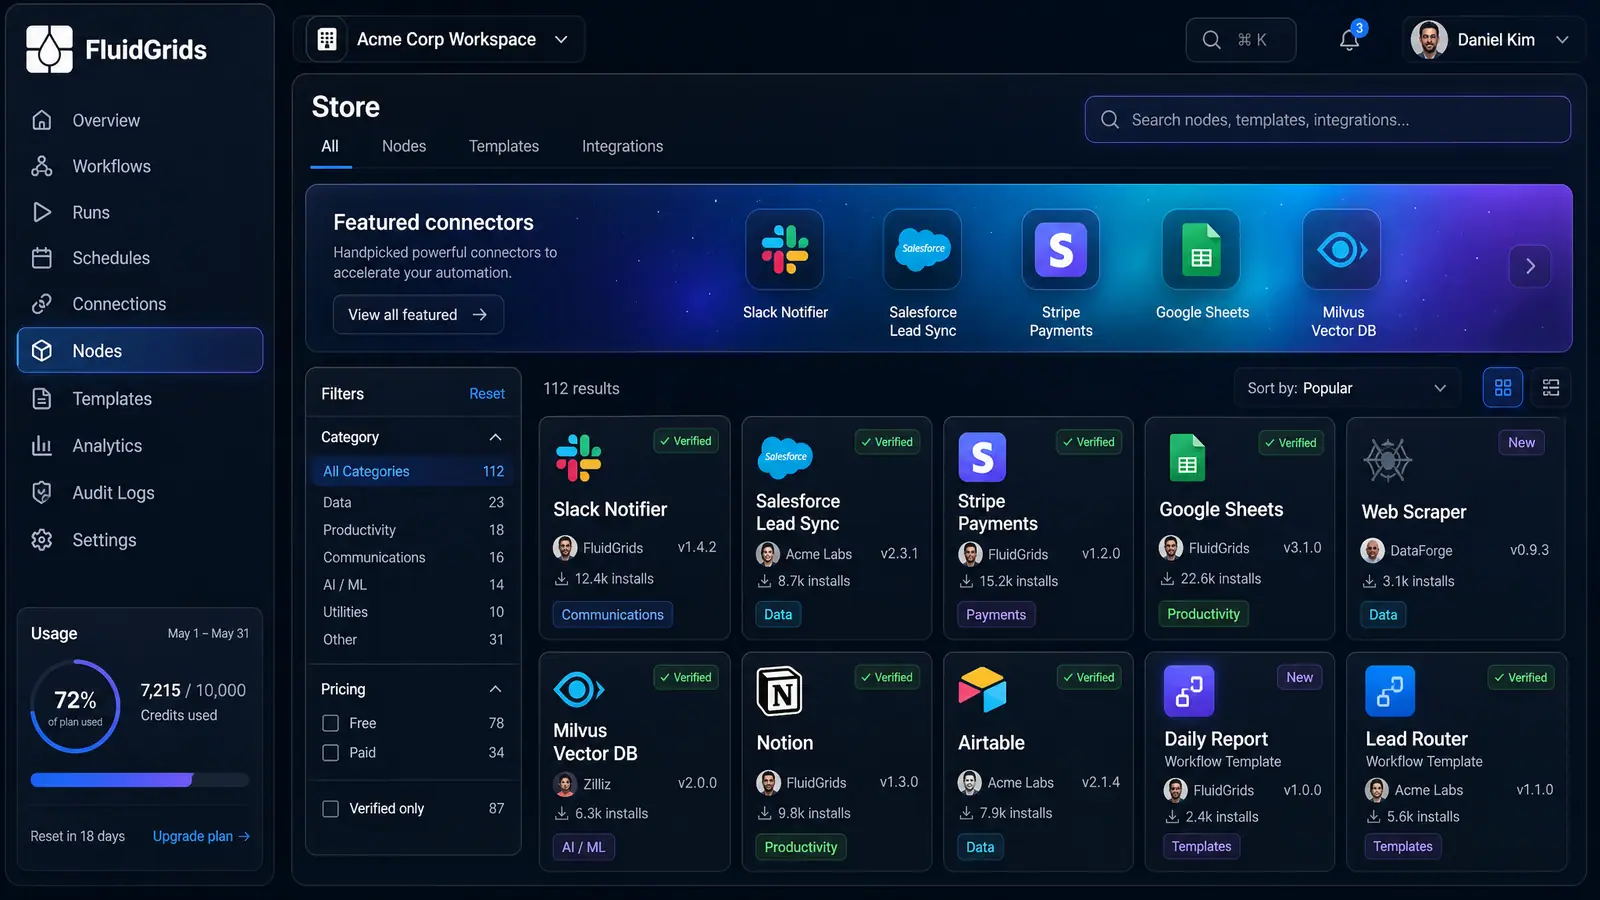
Task: Enable the Free pricing checkbox
Action: (x=331, y=723)
